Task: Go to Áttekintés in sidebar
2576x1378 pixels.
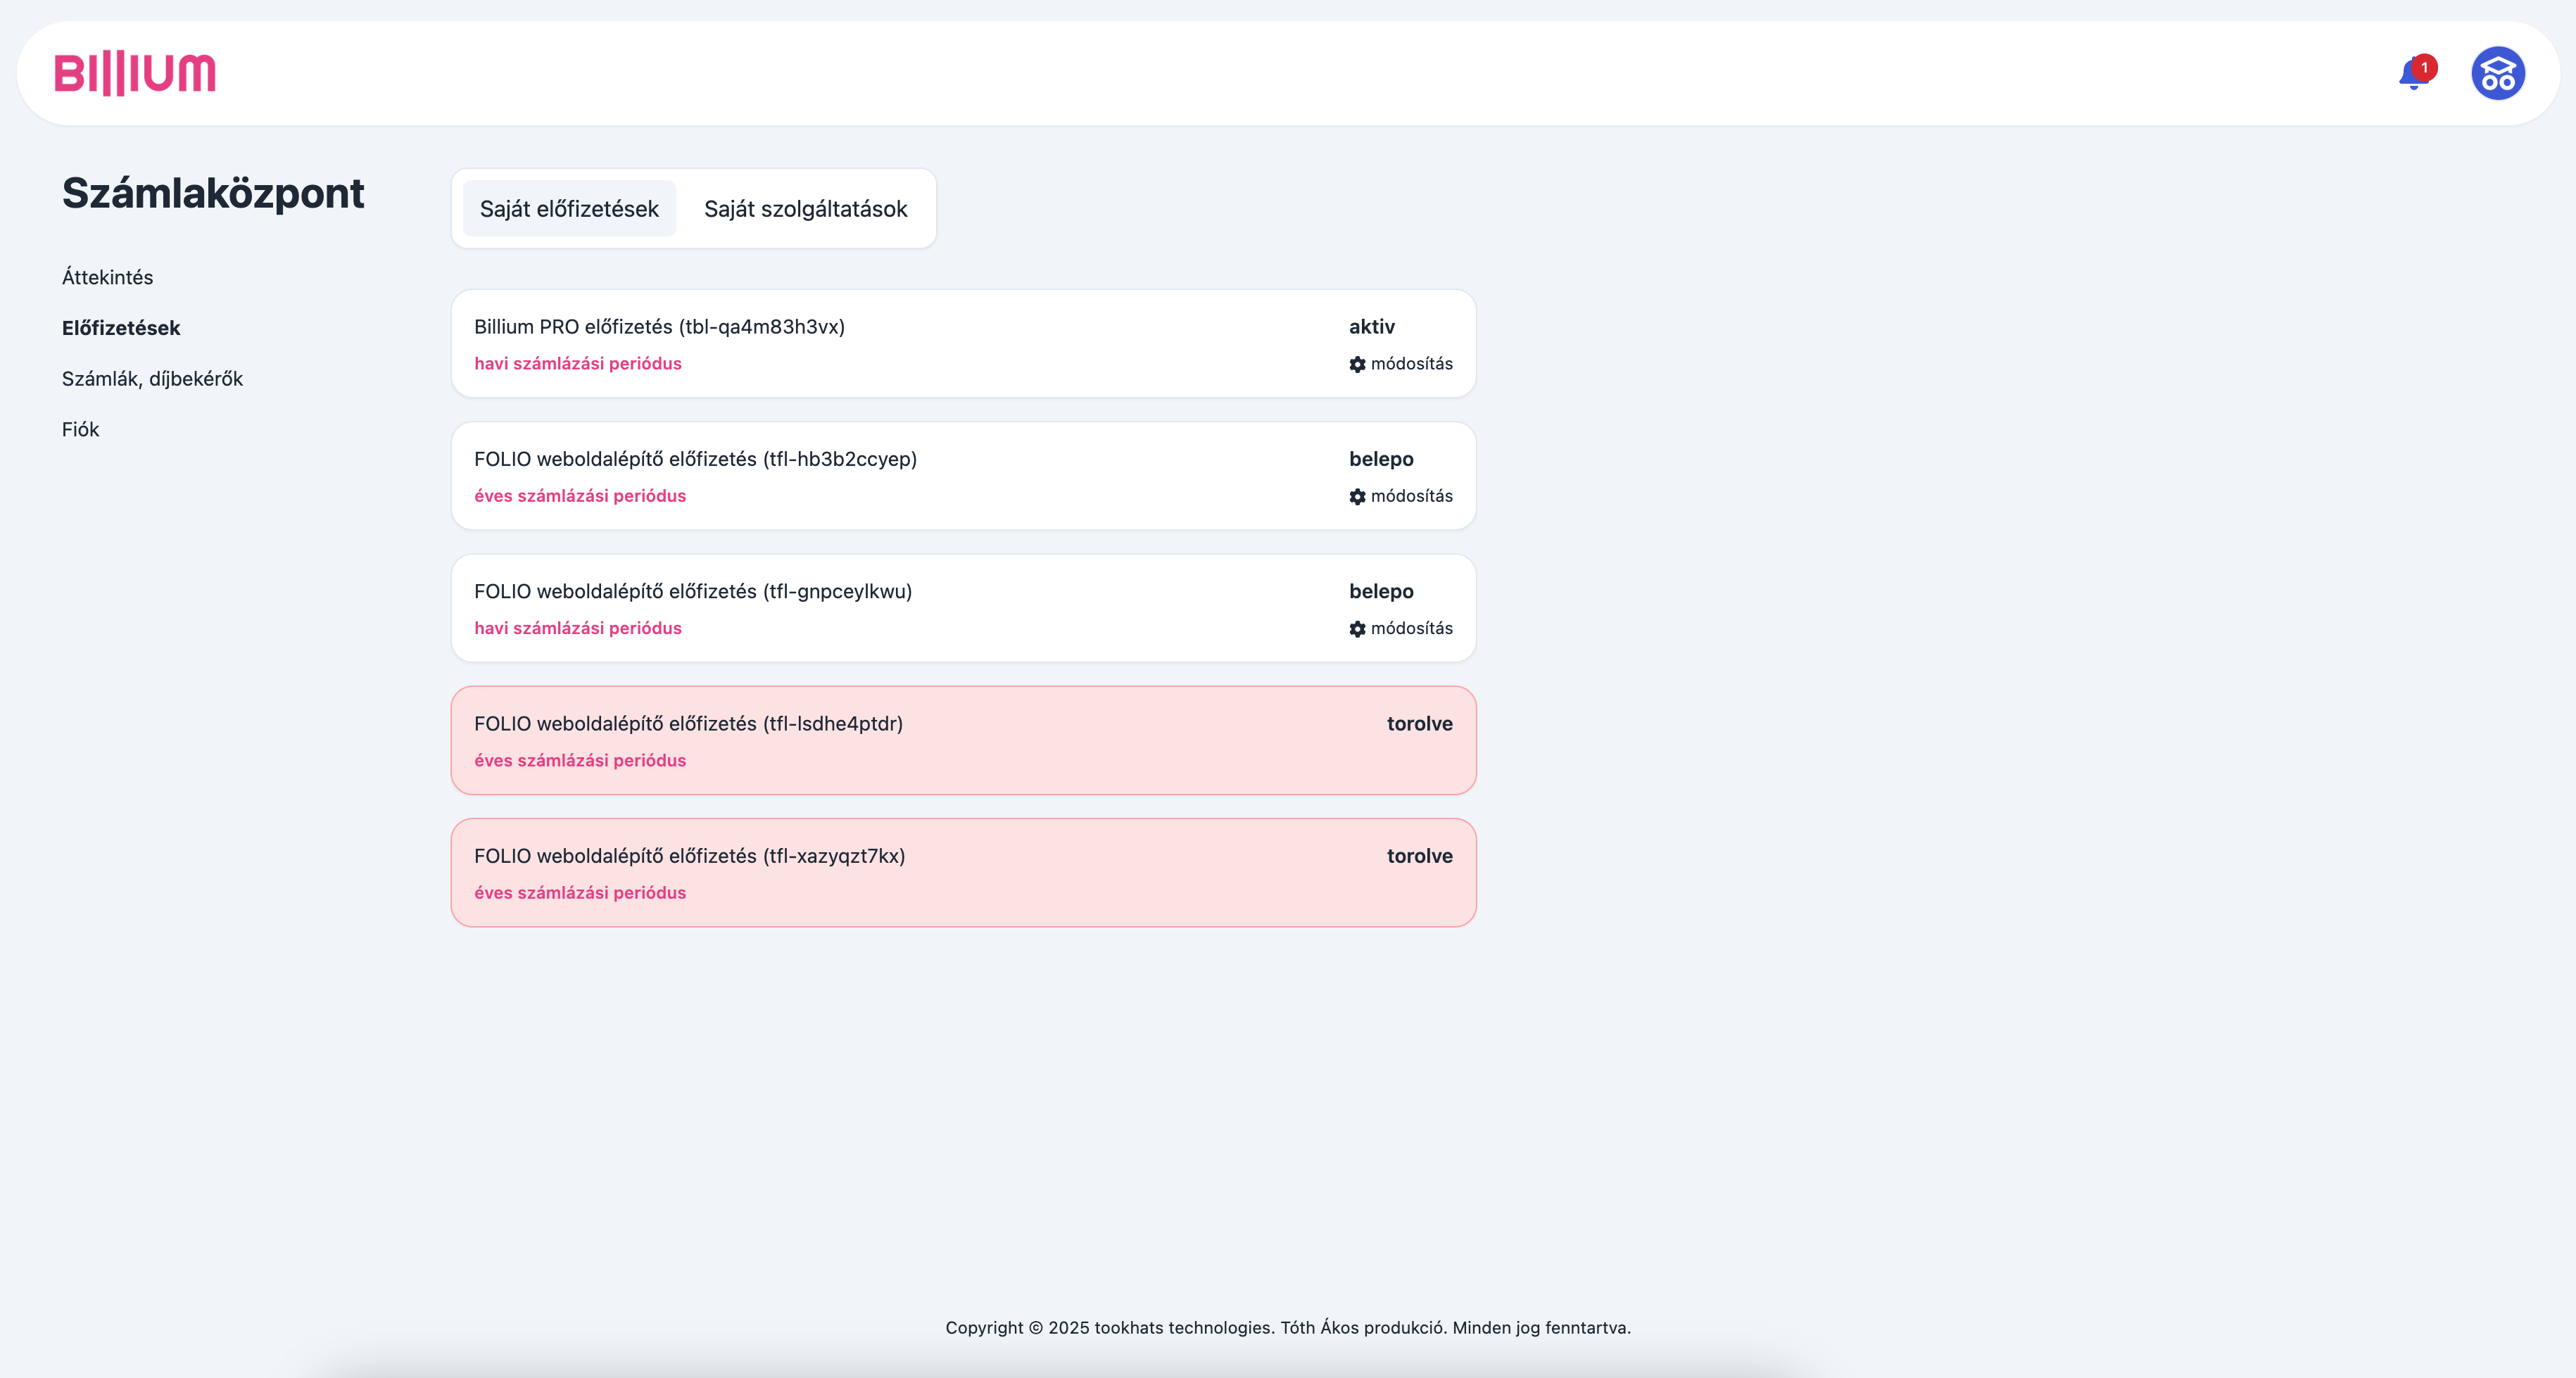Action: click(x=107, y=277)
